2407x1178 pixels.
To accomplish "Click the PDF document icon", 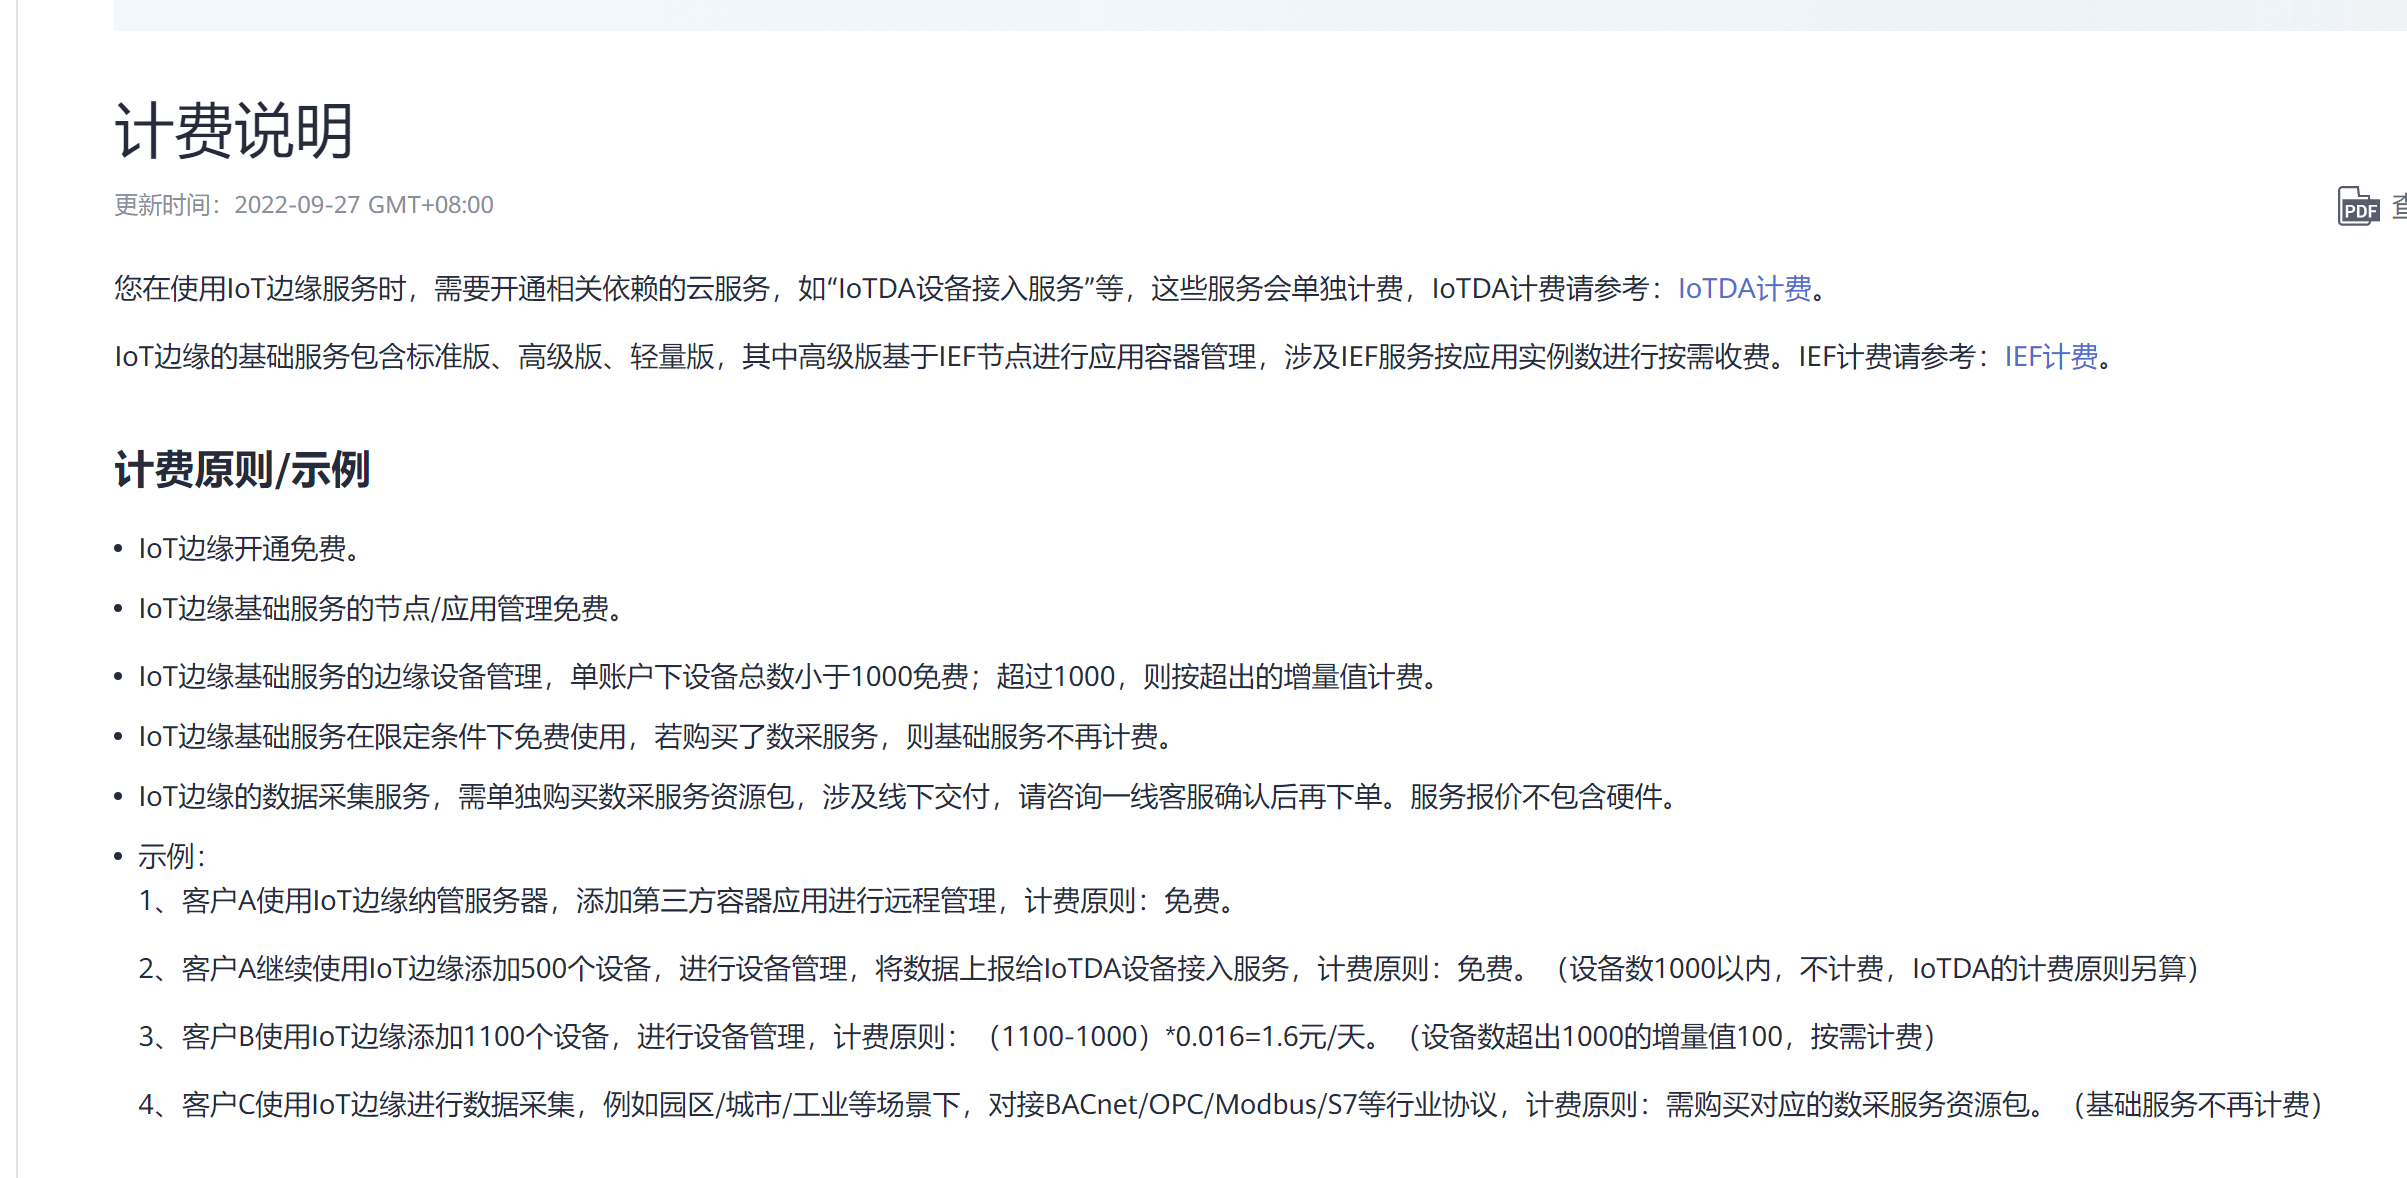I will (x=2357, y=207).
